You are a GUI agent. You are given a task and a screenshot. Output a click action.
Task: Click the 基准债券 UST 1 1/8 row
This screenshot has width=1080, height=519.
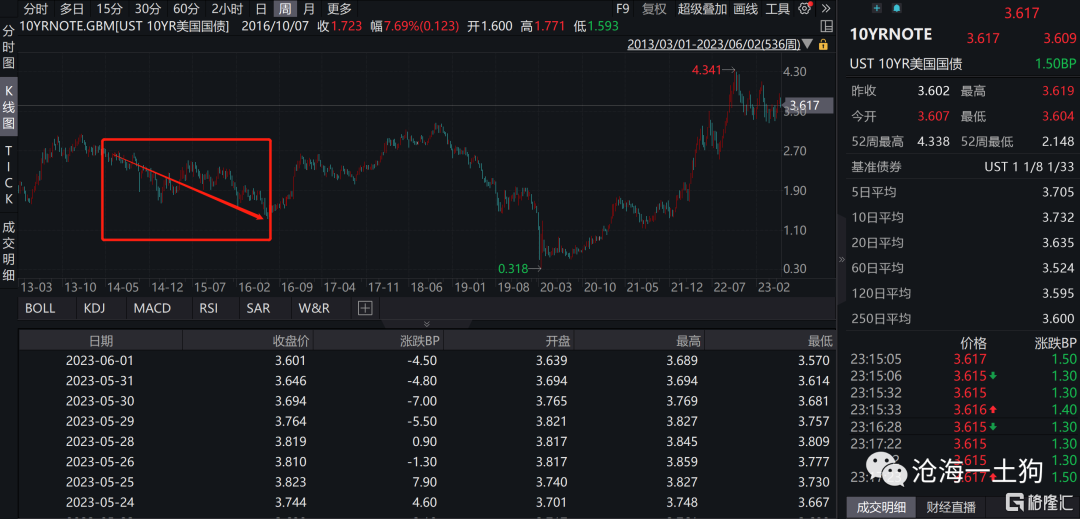pos(962,167)
